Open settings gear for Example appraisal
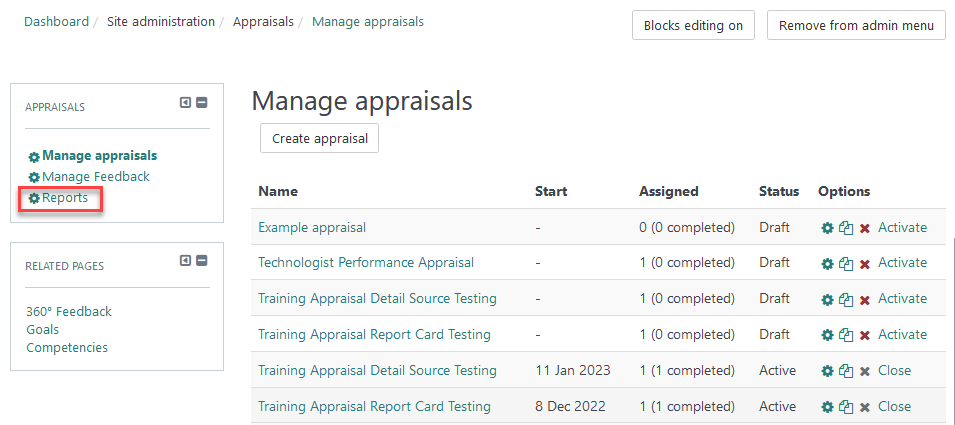 click(x=827, y=228)
